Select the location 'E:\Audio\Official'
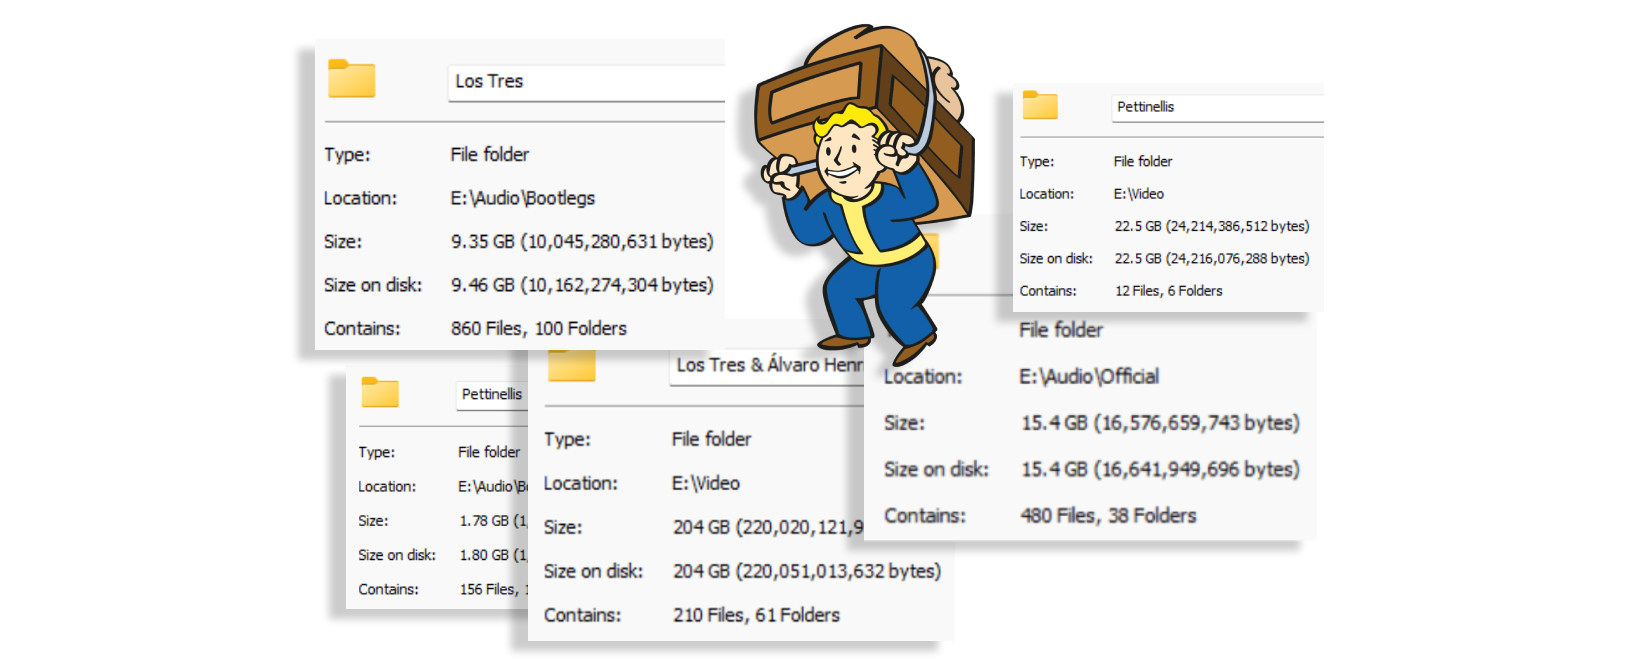1640x664 pixels. [1089, 377]
